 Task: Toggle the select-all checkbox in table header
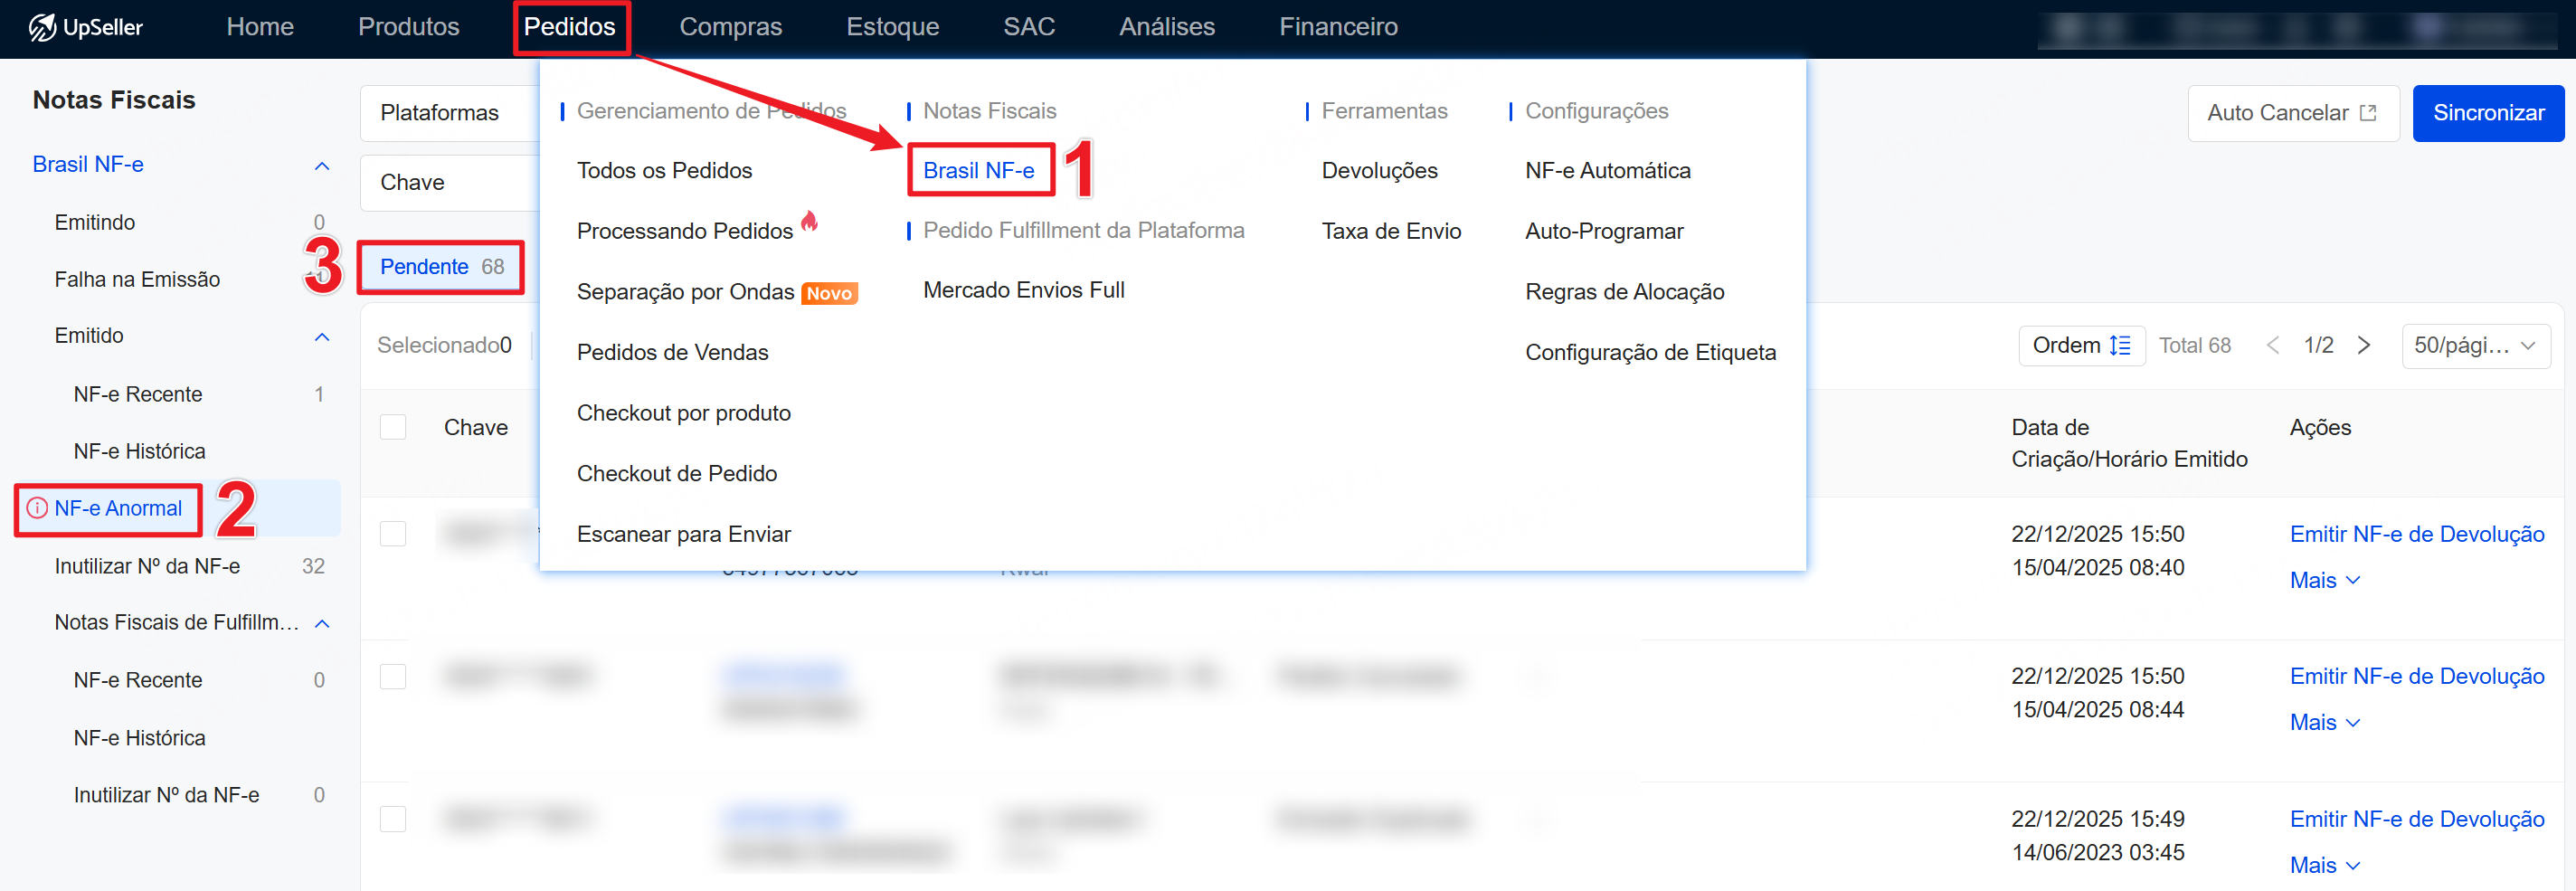point(393,427)
